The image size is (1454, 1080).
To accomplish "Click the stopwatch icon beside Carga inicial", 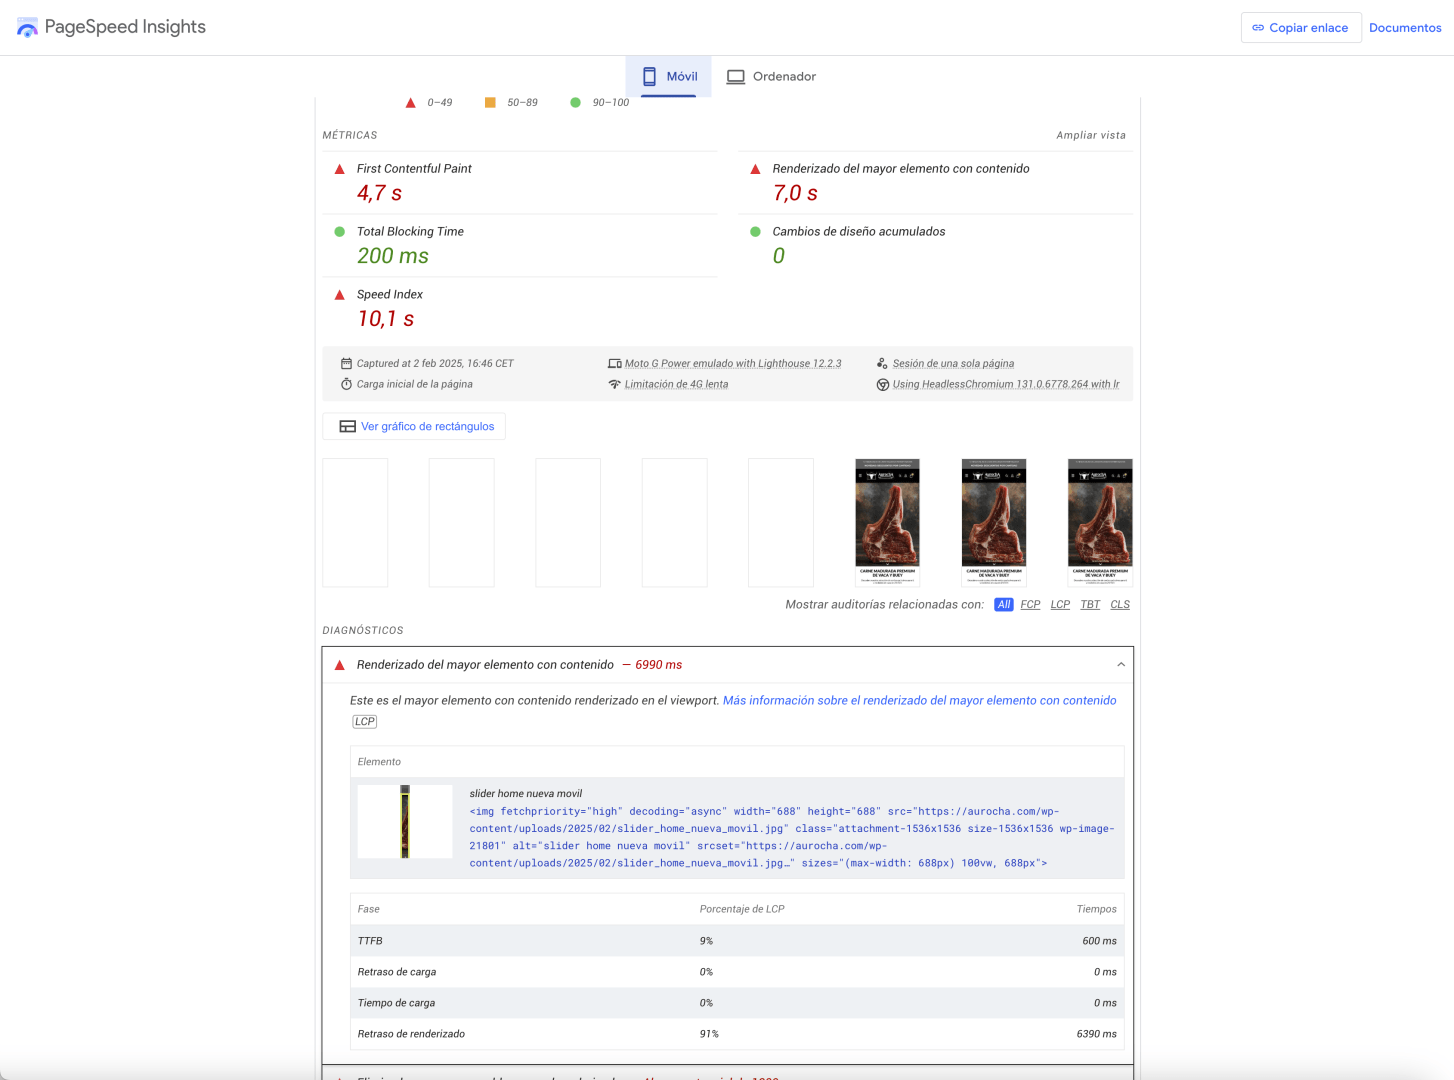I will click(346, 384).
